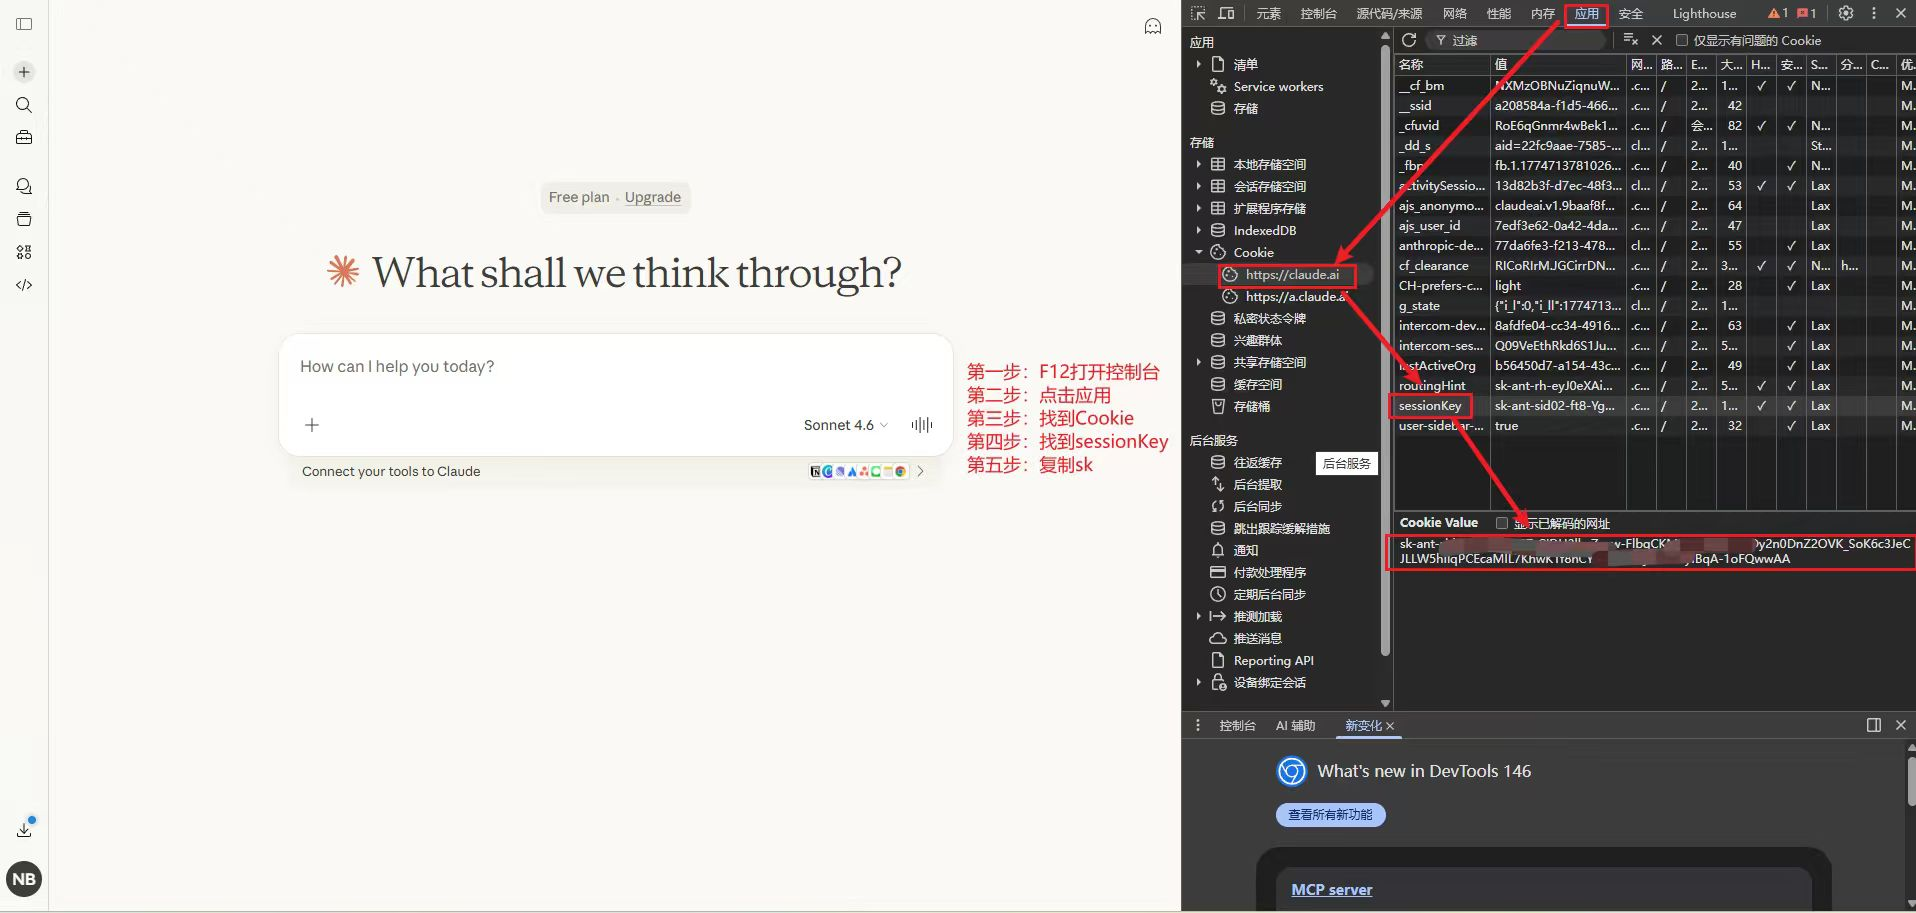1916x913 pixels.
Task: Start voice mode waveform icon
Action: pyautogui.click(x=922, y=425)
